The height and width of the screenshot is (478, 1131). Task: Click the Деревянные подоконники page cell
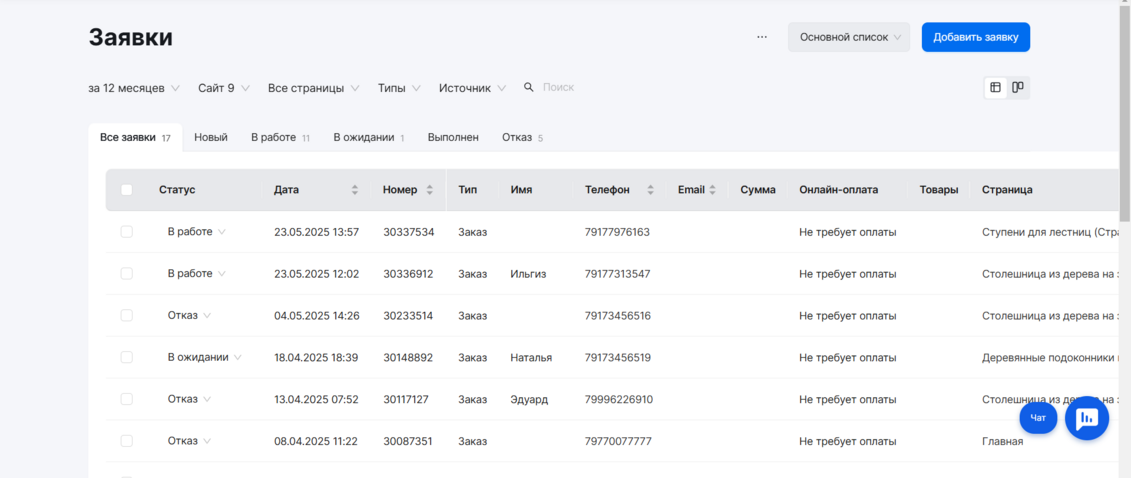(1050, 358)
